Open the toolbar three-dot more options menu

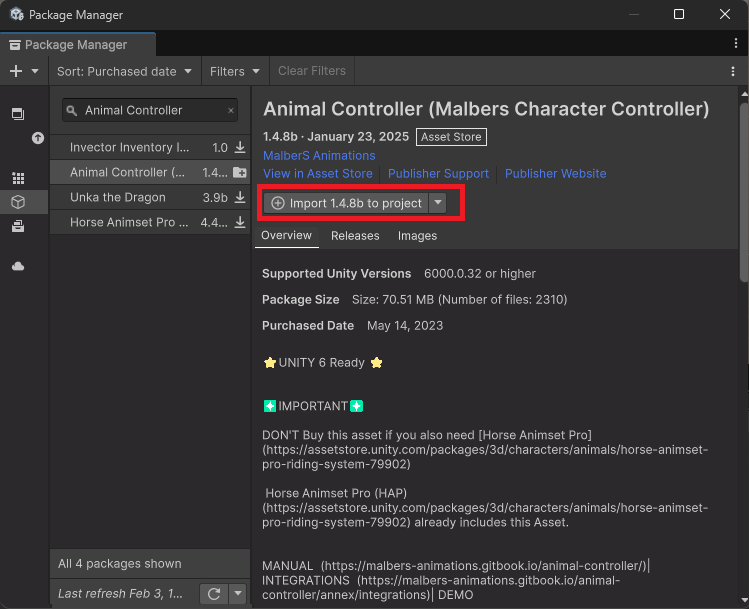click(733, 71)
